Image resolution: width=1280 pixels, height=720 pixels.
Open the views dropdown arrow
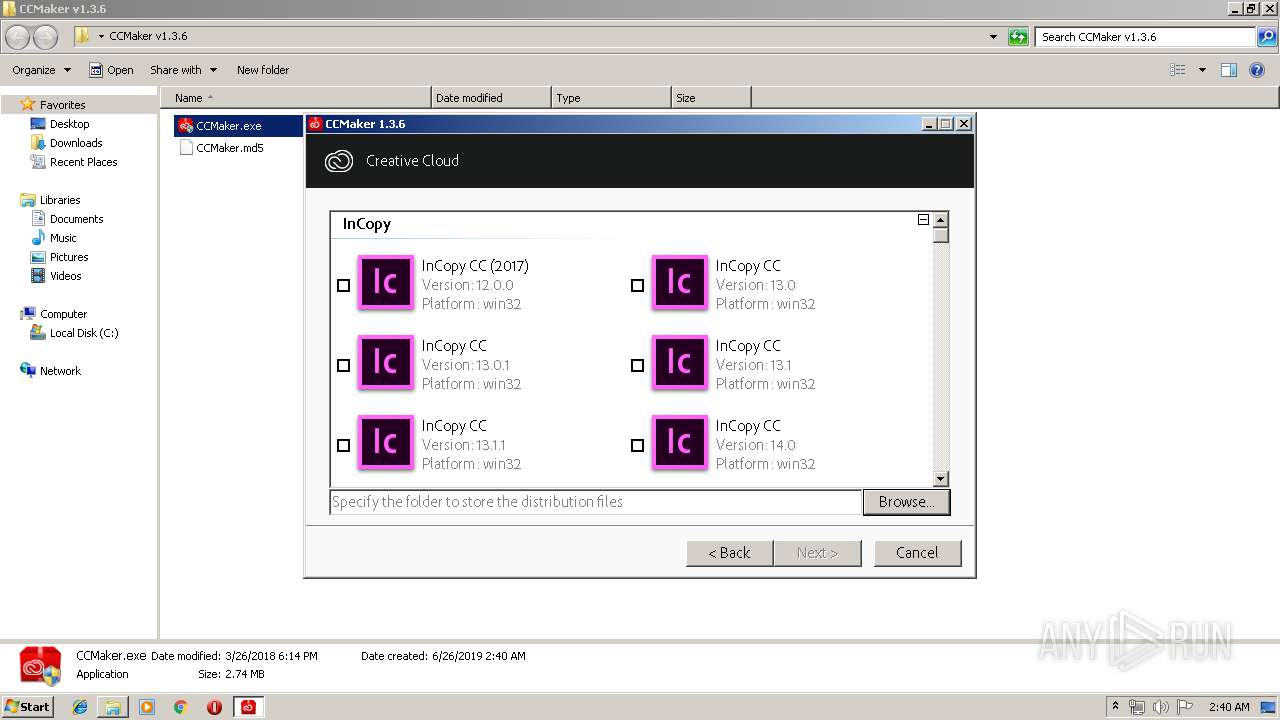[1202, 70]
